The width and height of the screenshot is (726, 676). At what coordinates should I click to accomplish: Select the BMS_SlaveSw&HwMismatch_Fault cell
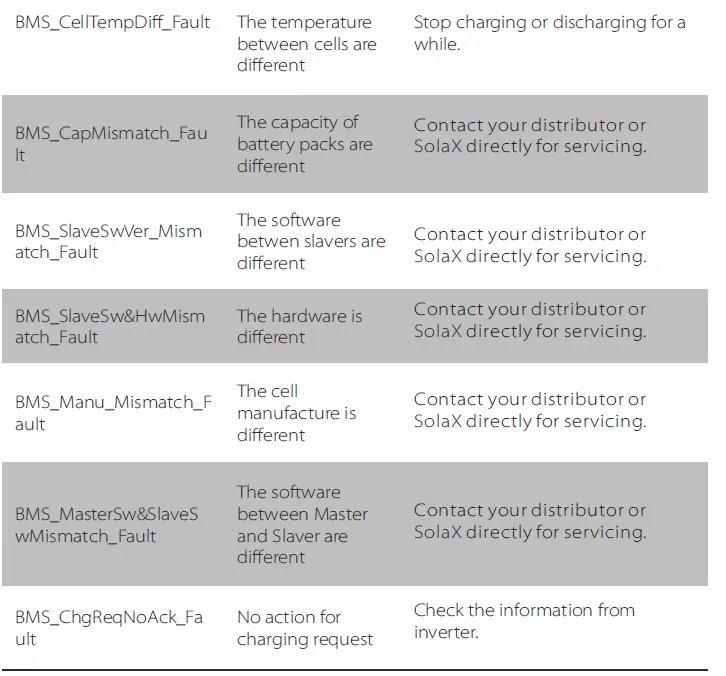pyautogui.click(x=109, y=326)
